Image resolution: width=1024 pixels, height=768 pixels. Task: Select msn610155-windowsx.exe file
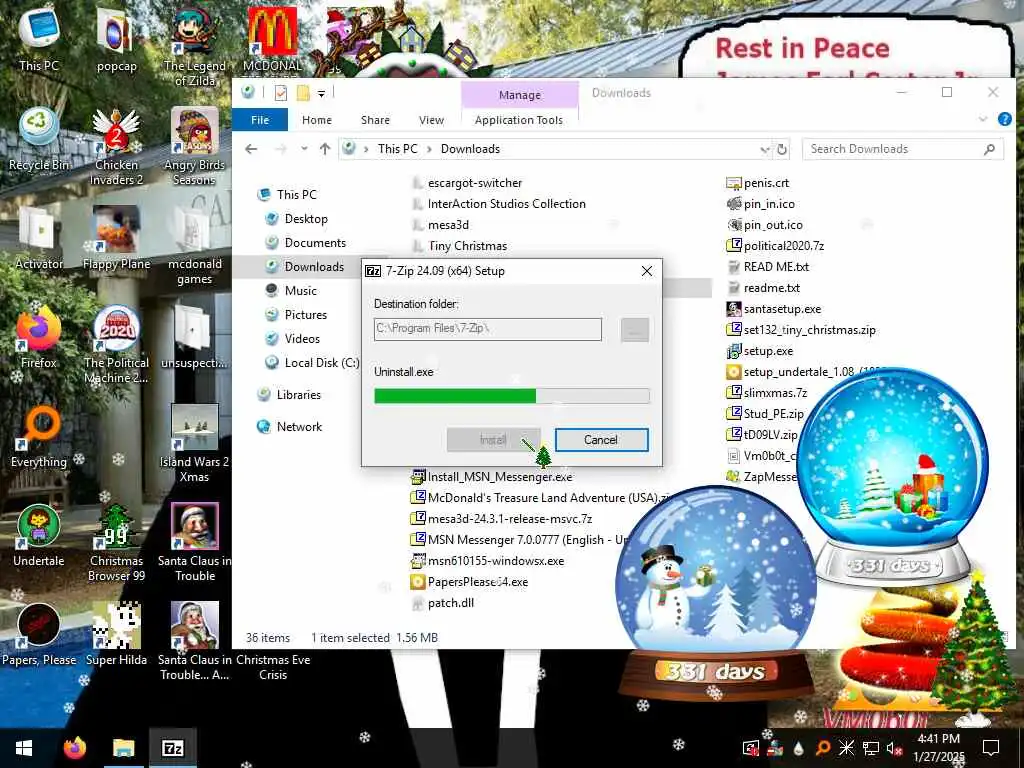(495, 560)
